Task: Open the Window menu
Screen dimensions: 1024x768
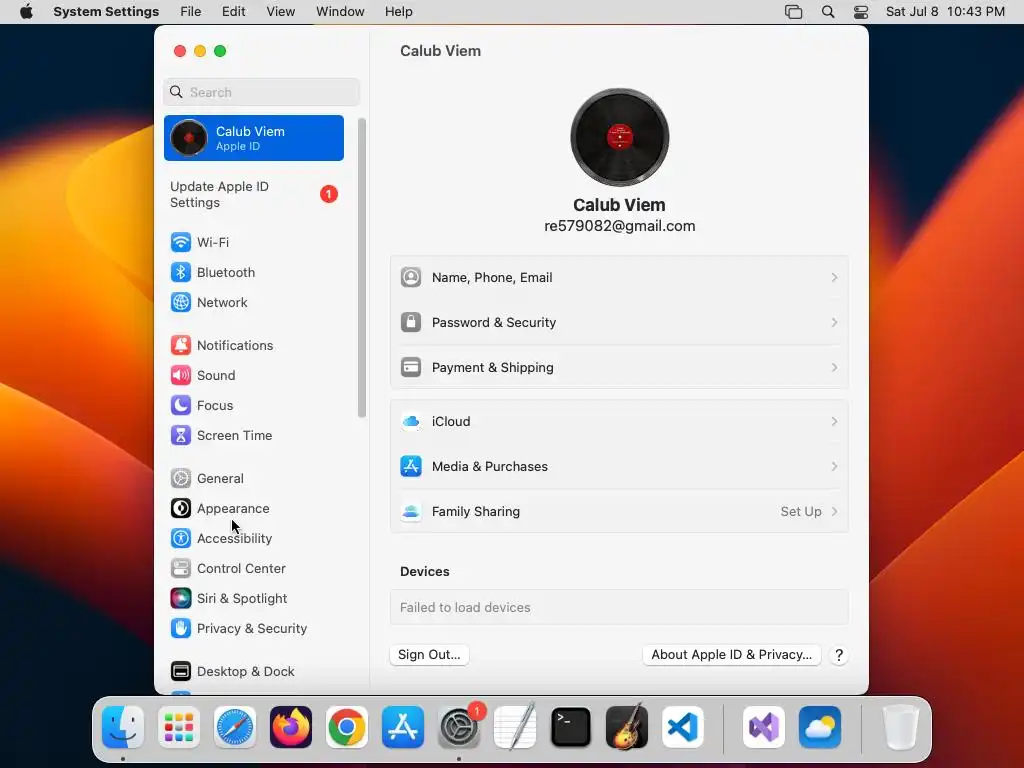Action: click(340, 12)
